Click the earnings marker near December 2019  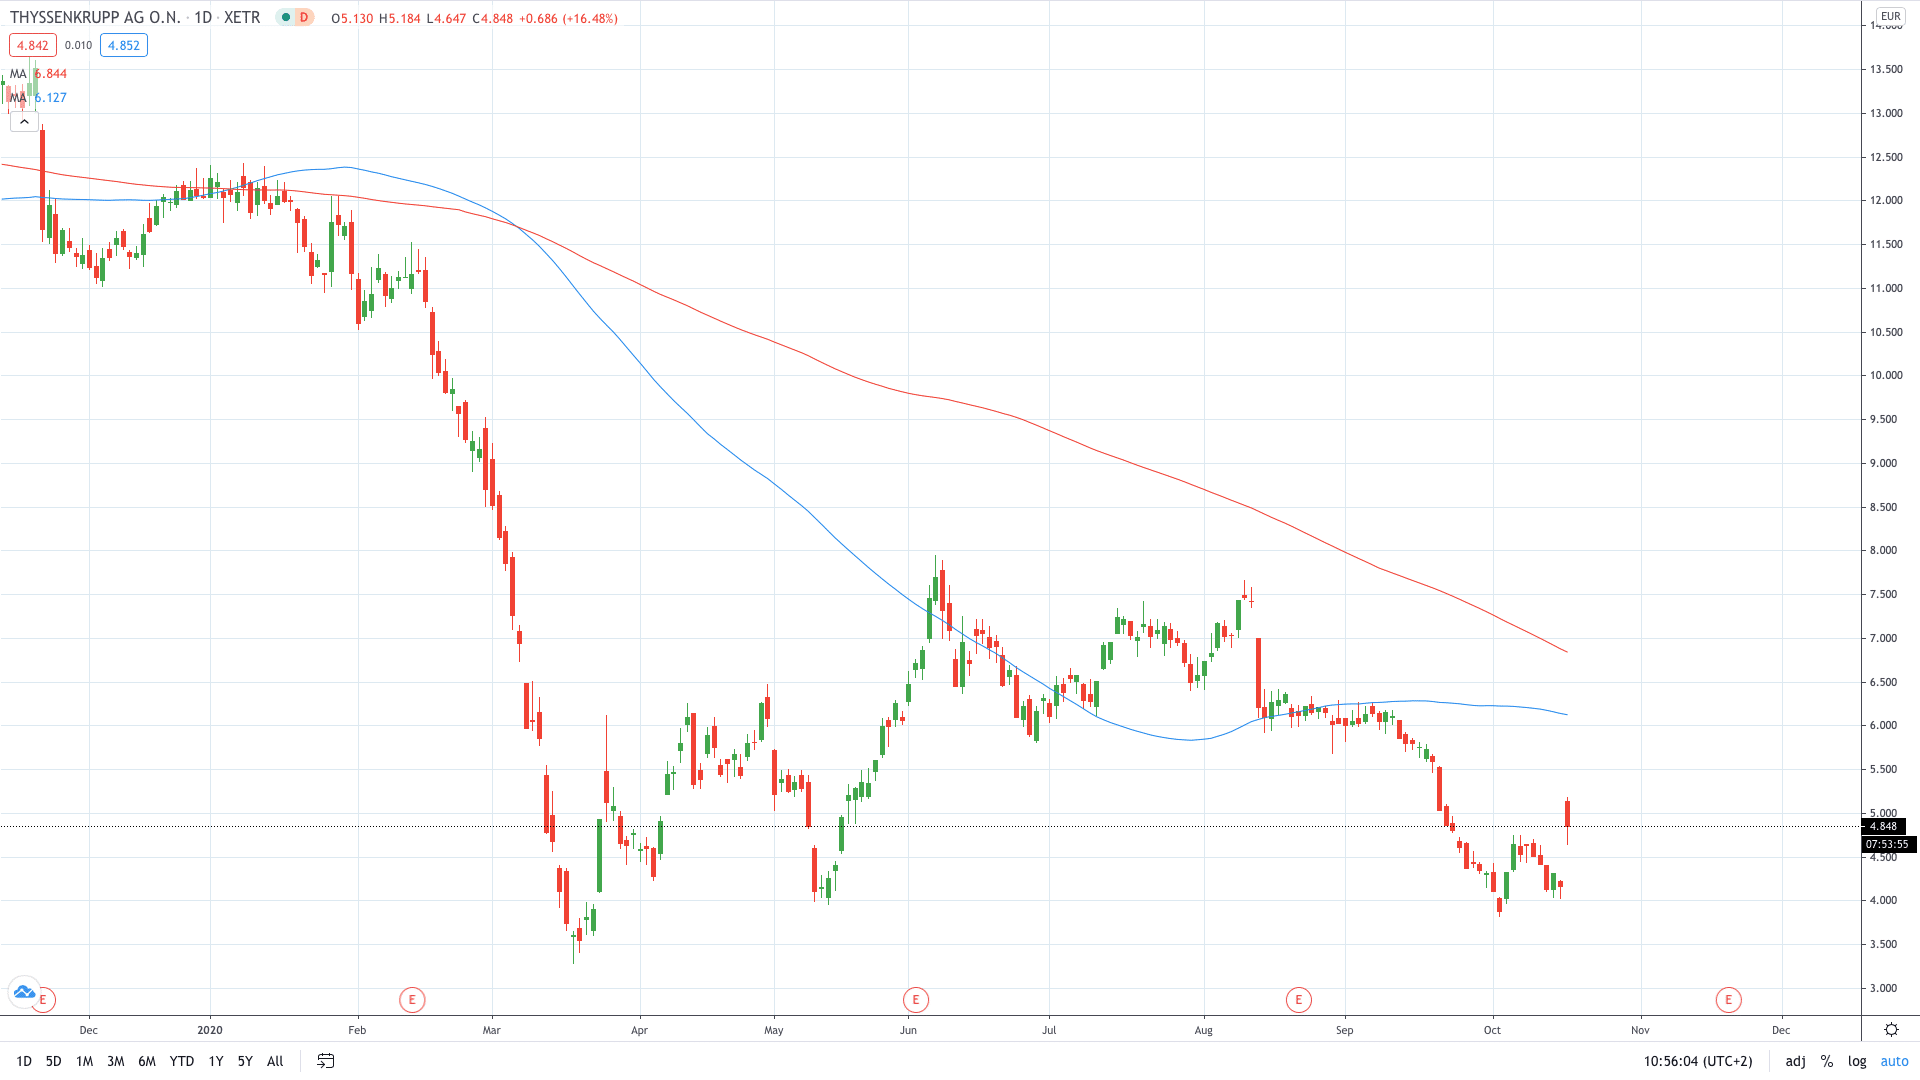pos(44,999)
